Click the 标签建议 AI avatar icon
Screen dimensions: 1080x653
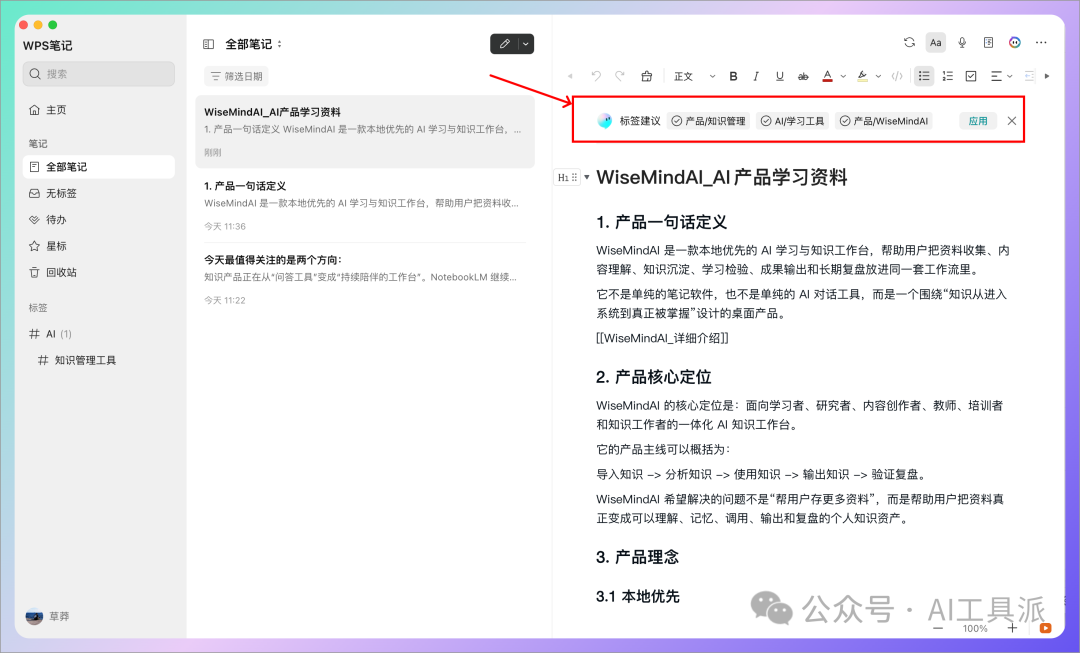click(605, 121)
